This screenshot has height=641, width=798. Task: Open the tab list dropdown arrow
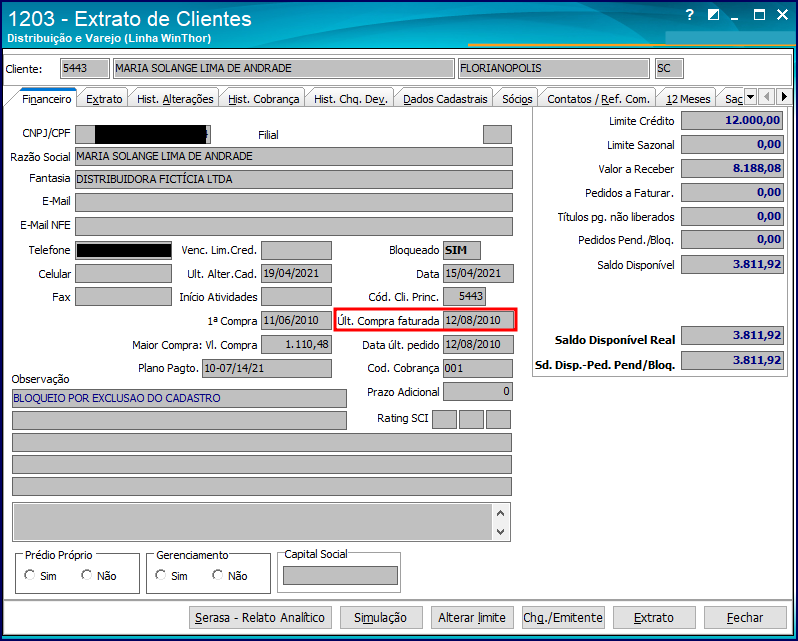(750, 97)
